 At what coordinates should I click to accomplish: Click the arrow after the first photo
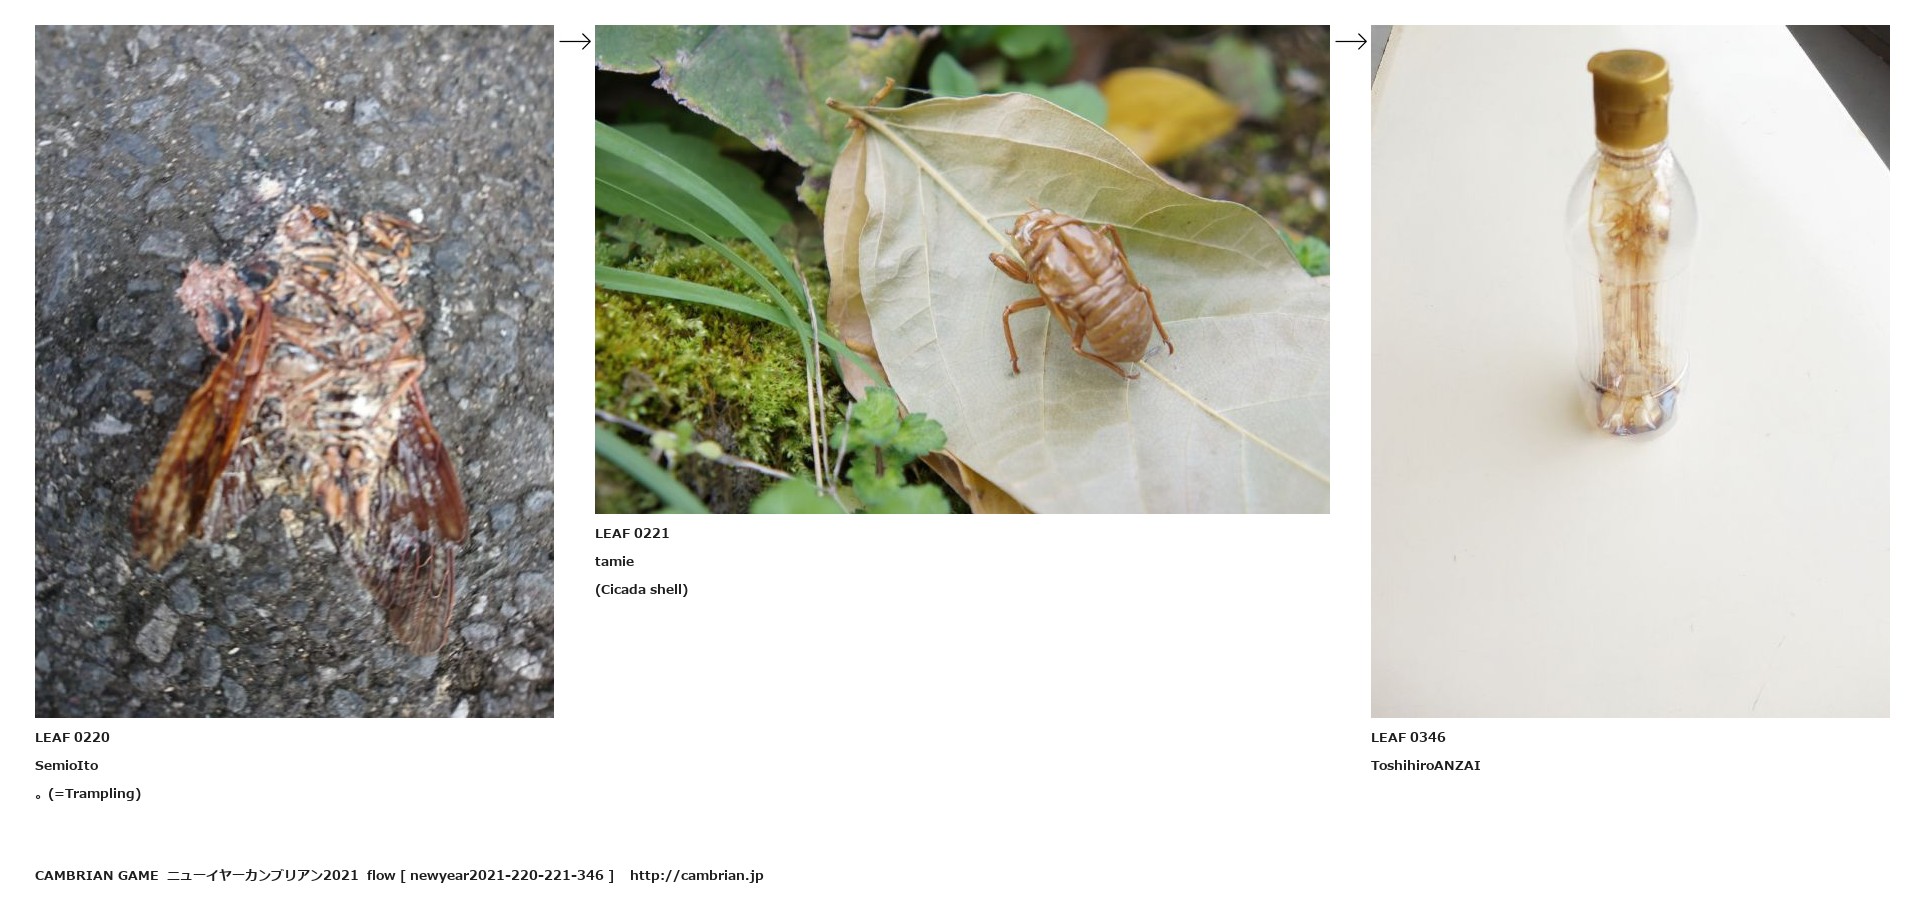point(575,41)
